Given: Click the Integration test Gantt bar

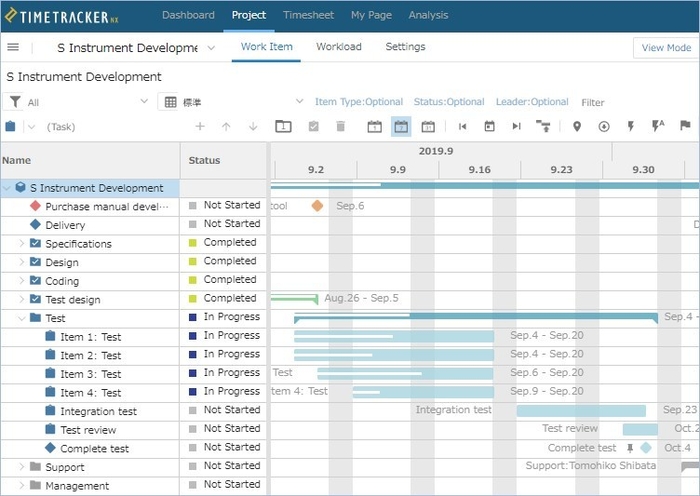Looking at the screenshot, I should pyautogui.click(x=581, y=411).
